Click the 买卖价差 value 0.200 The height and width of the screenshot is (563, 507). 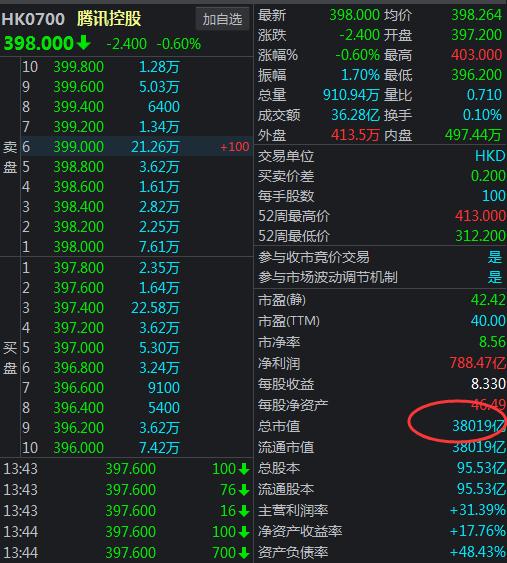[488, 176]
